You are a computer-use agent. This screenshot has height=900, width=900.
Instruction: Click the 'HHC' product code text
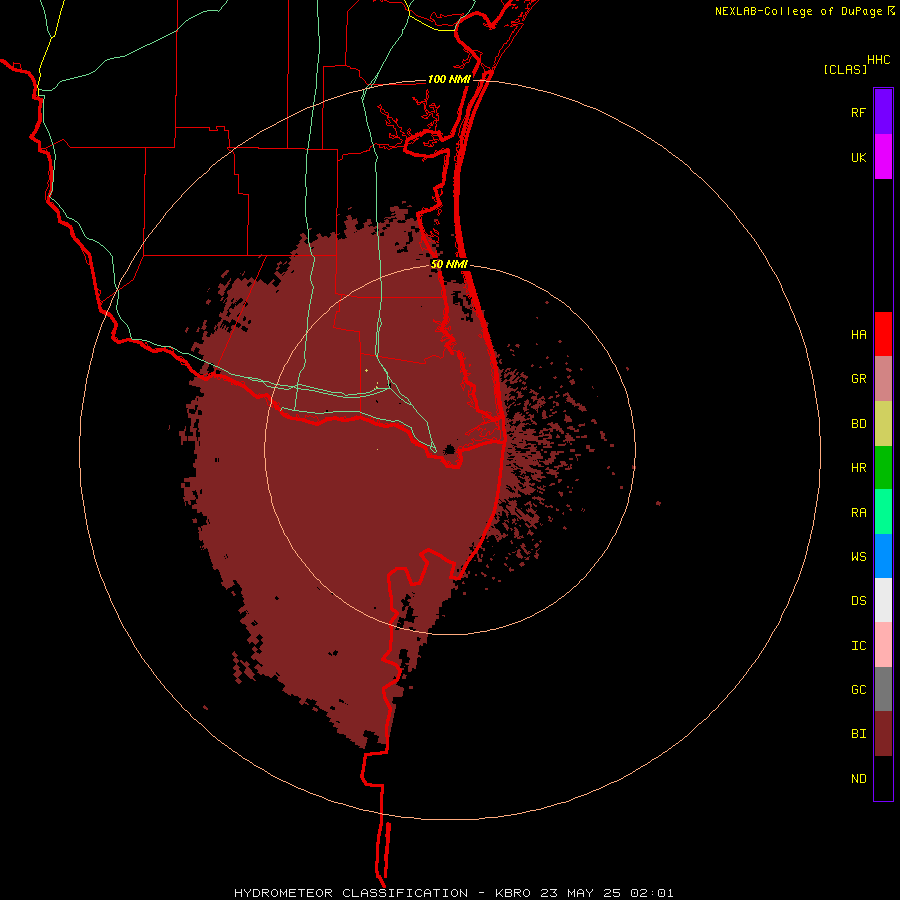coord(878,60)
